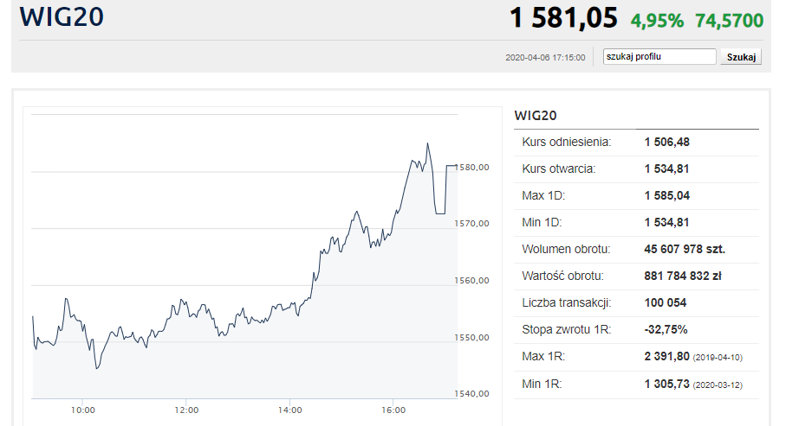Viewport: 786px width, 426px height.
Task: Click the timestamp 2020-04-06 17:15:00
Action: click(x=545, y=58)
